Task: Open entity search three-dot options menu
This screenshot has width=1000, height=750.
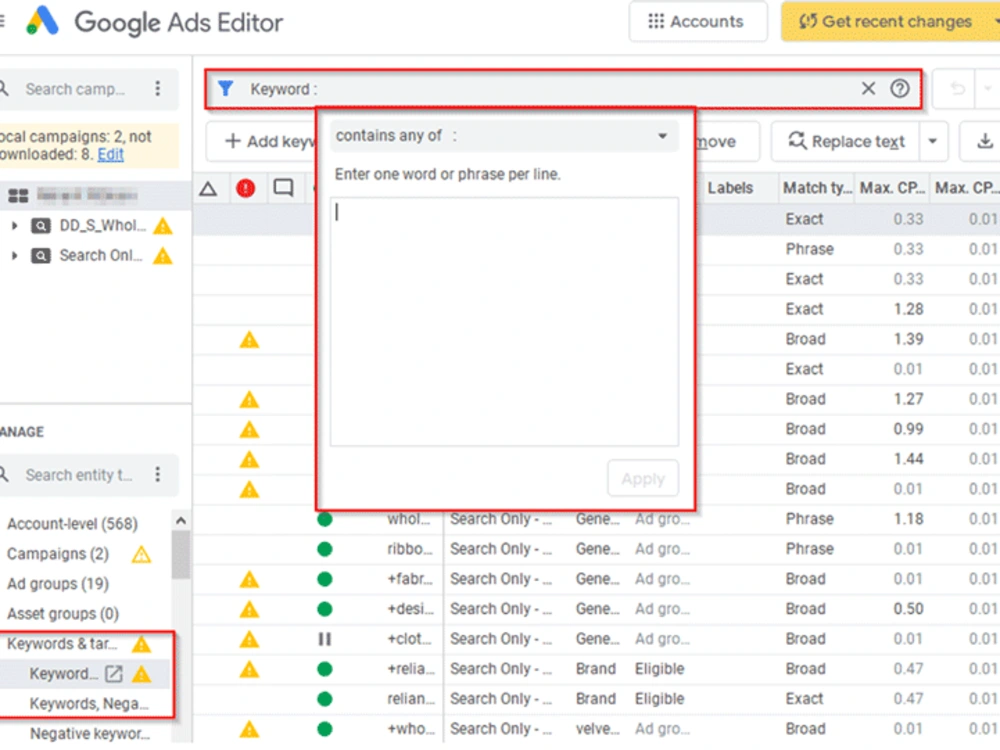Action: 158,474
